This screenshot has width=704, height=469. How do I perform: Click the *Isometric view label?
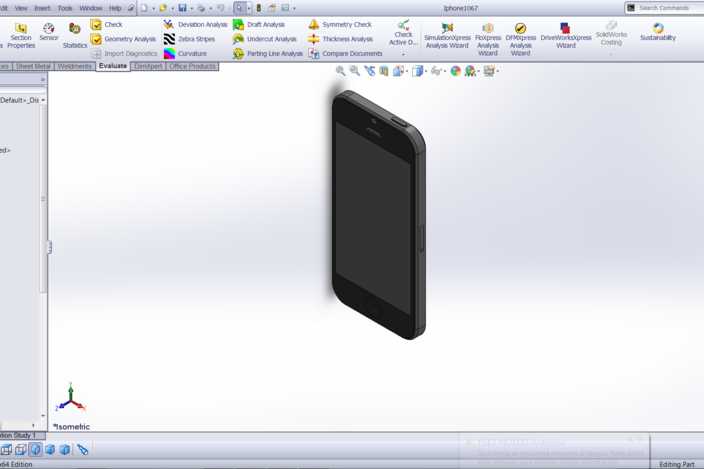pos(71,427)
